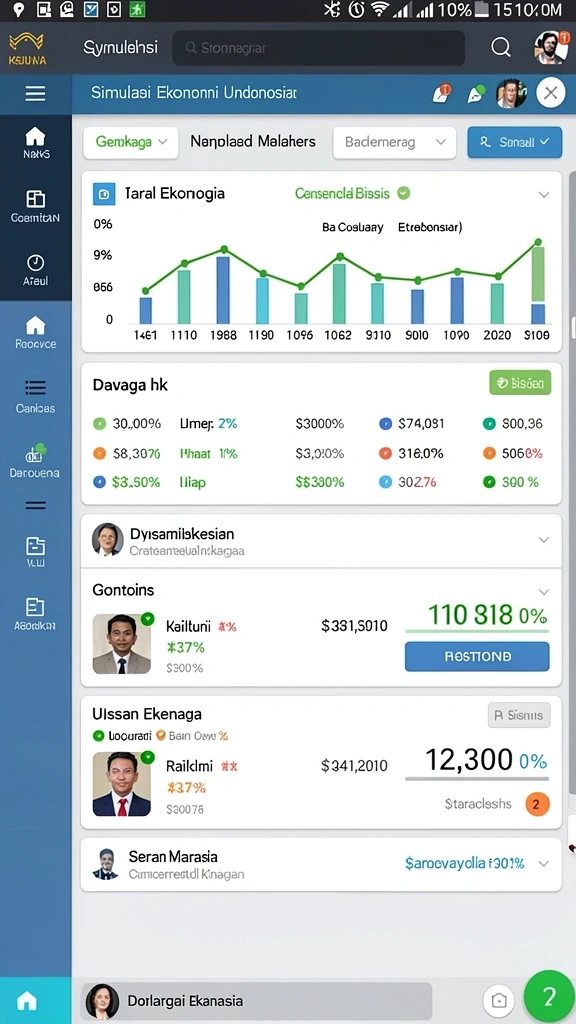
Task: Click the green progress bar under 110 818
Action: (x=477, y=631)
